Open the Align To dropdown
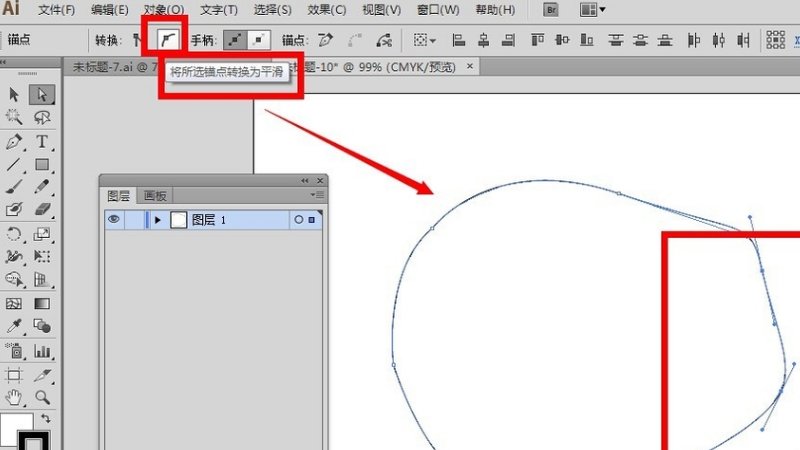The image size is (800, 450). coord(424,40)
